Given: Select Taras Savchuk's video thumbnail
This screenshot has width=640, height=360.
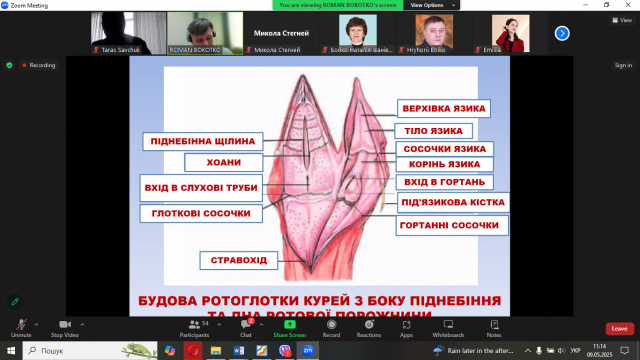Looking at the screenshot, I should [129, 33].
